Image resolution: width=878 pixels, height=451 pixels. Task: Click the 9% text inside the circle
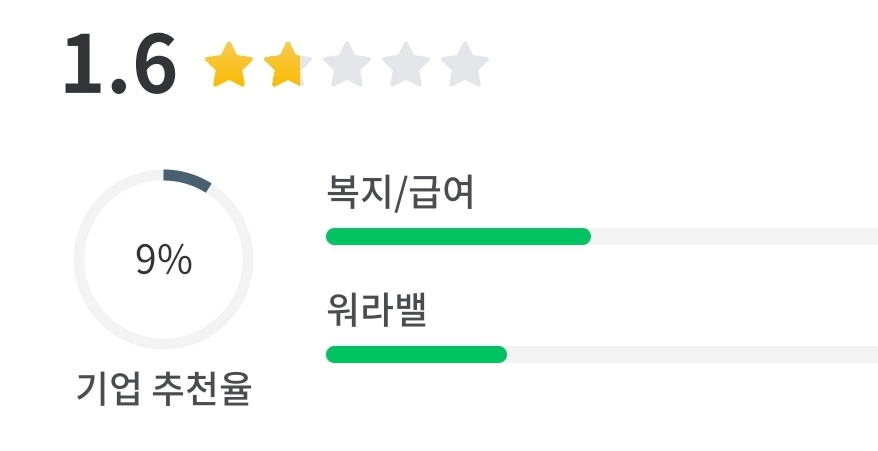click(x=163, y=260)
